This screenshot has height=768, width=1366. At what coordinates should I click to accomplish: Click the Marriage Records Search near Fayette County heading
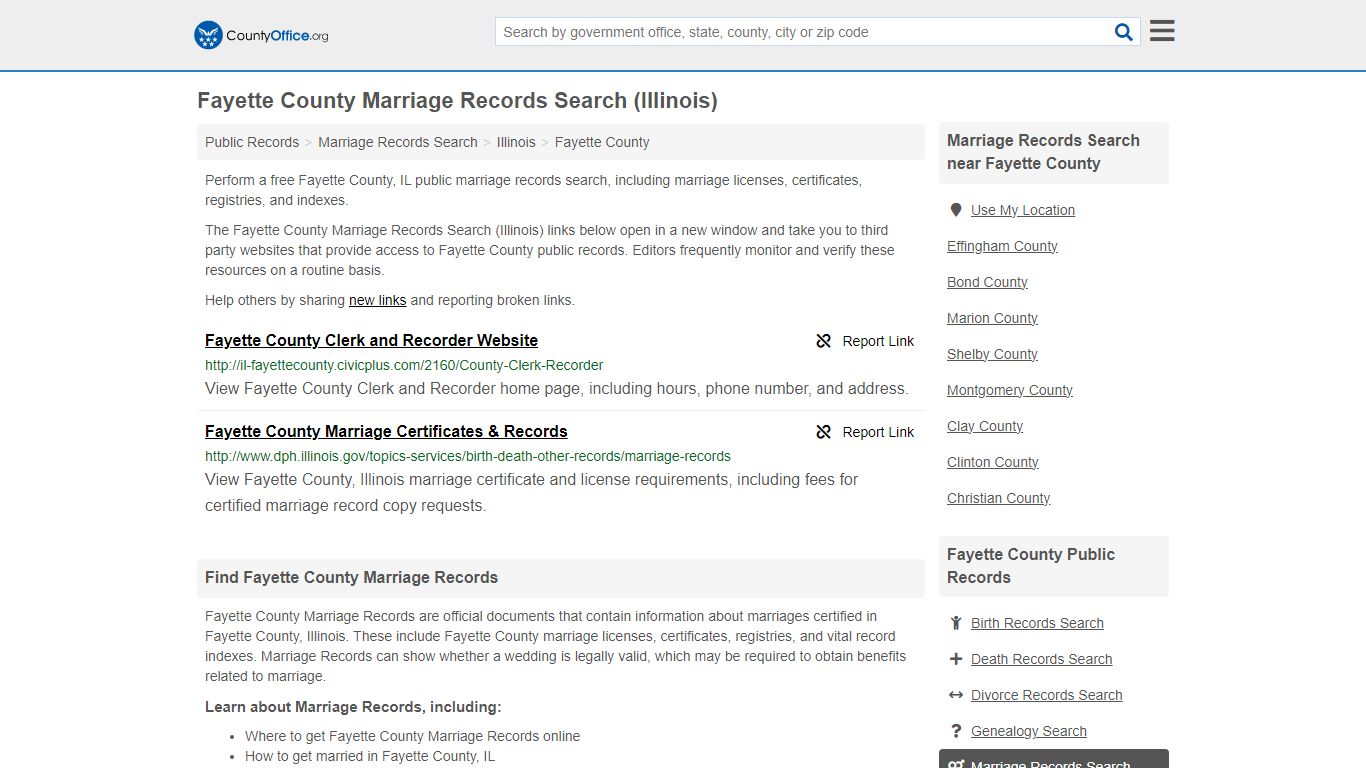click(1043, 152)
